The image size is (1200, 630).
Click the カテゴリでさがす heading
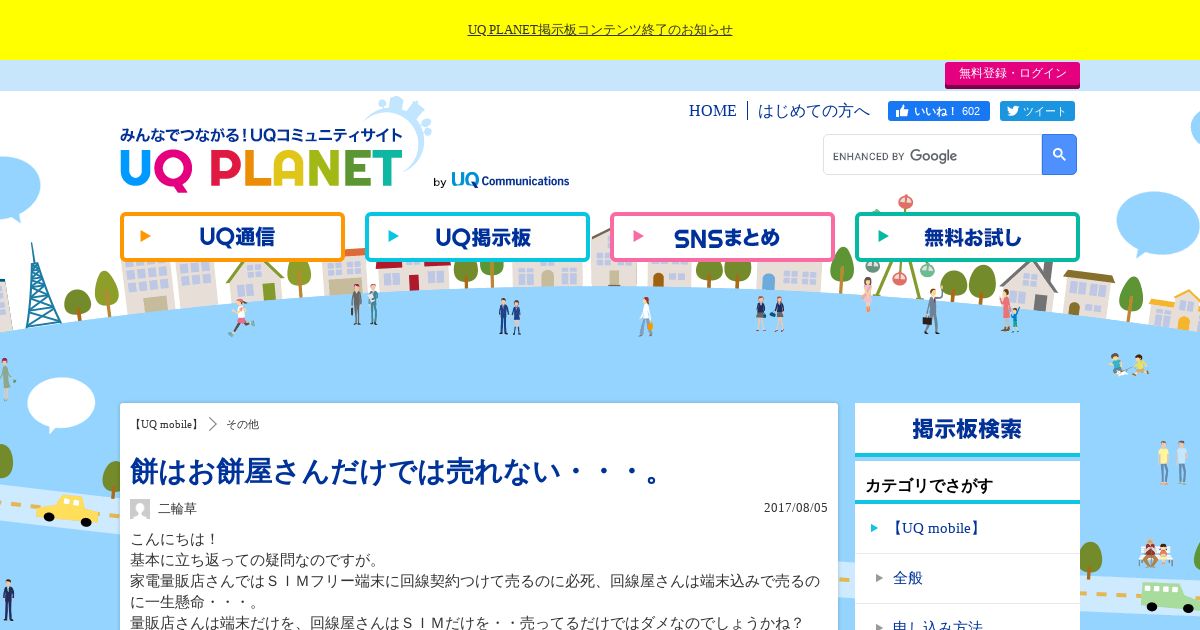929,486
